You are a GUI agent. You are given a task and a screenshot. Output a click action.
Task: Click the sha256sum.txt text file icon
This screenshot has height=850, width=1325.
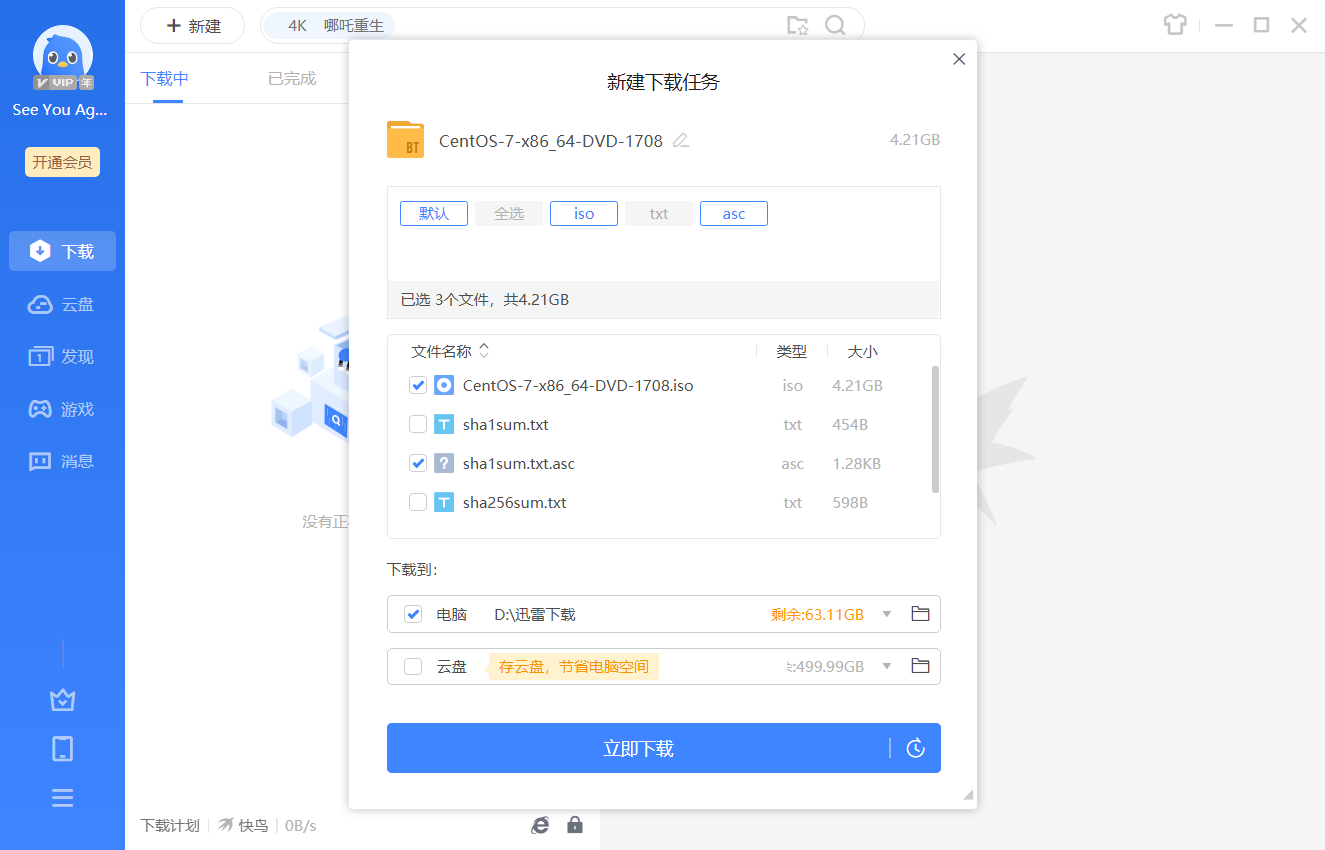point(444,502)
